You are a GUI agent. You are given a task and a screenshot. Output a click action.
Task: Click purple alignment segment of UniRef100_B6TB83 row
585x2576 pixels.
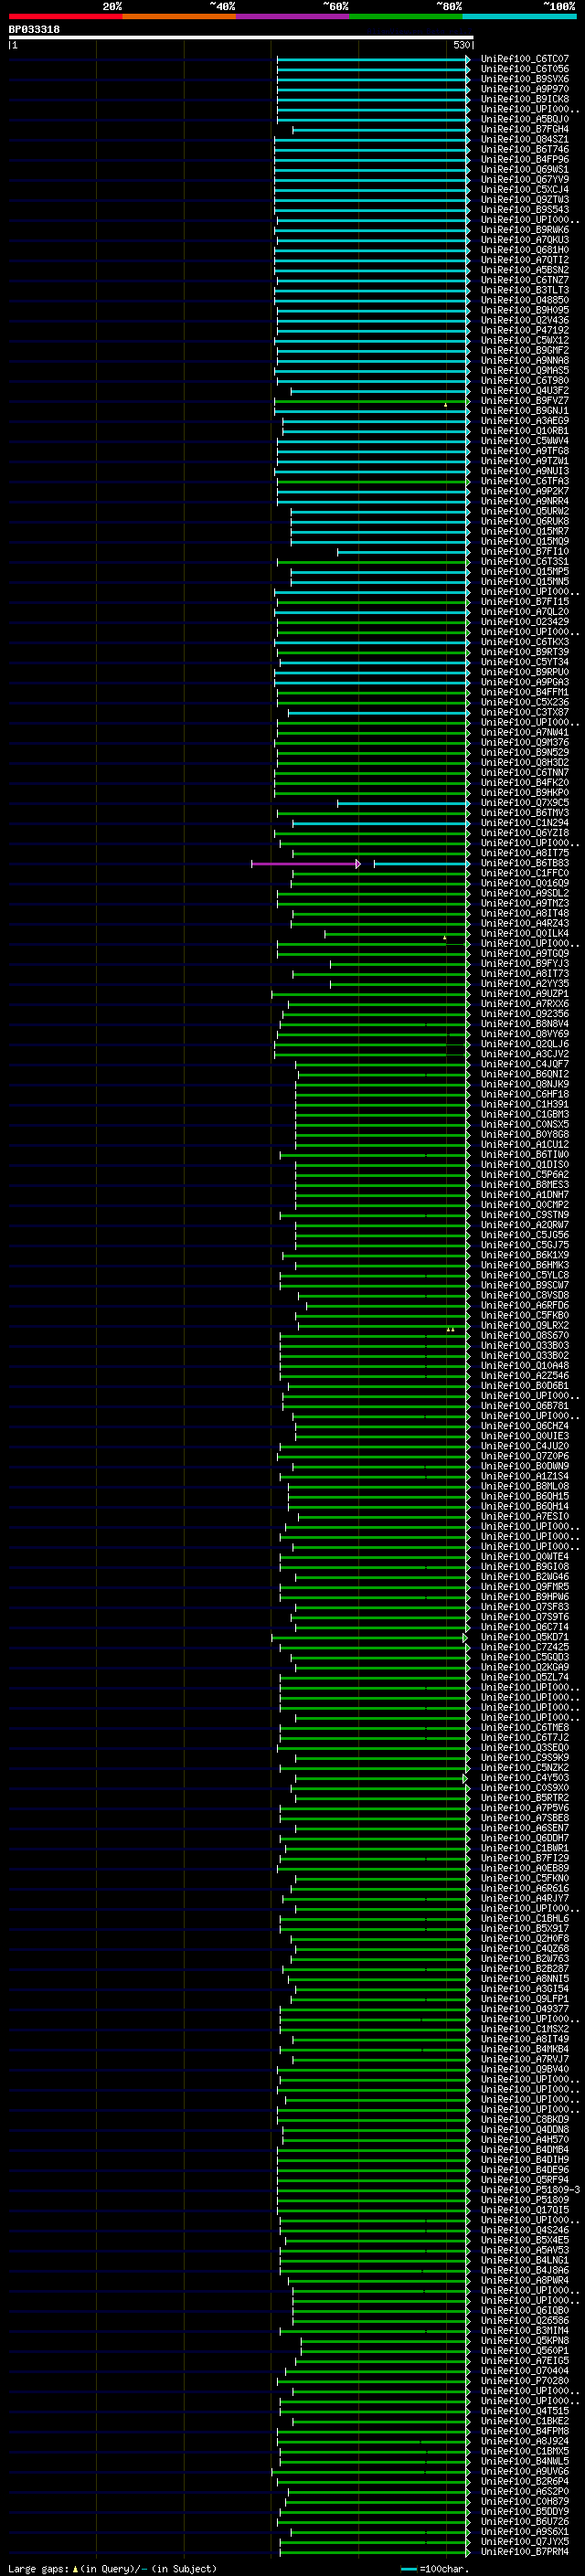[306, 863]
